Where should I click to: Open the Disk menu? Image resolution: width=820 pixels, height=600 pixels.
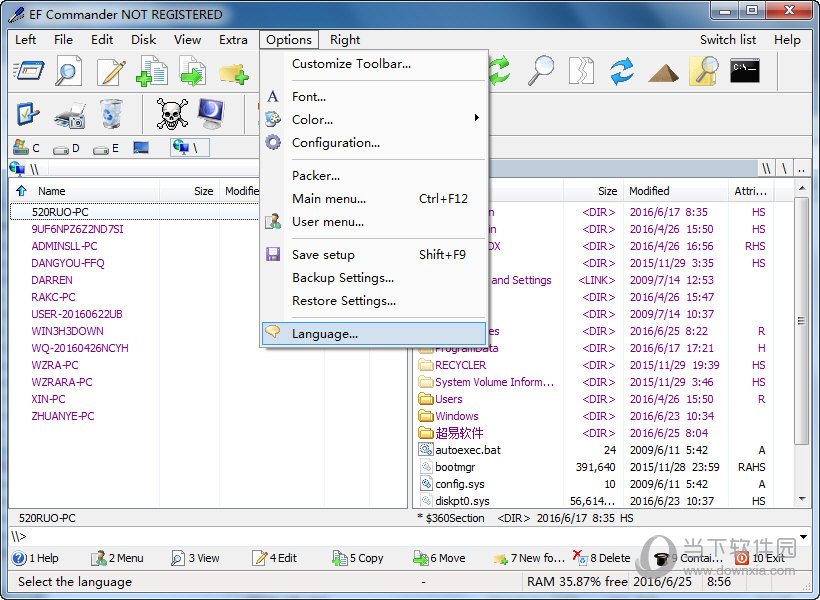tap(143, 40)
